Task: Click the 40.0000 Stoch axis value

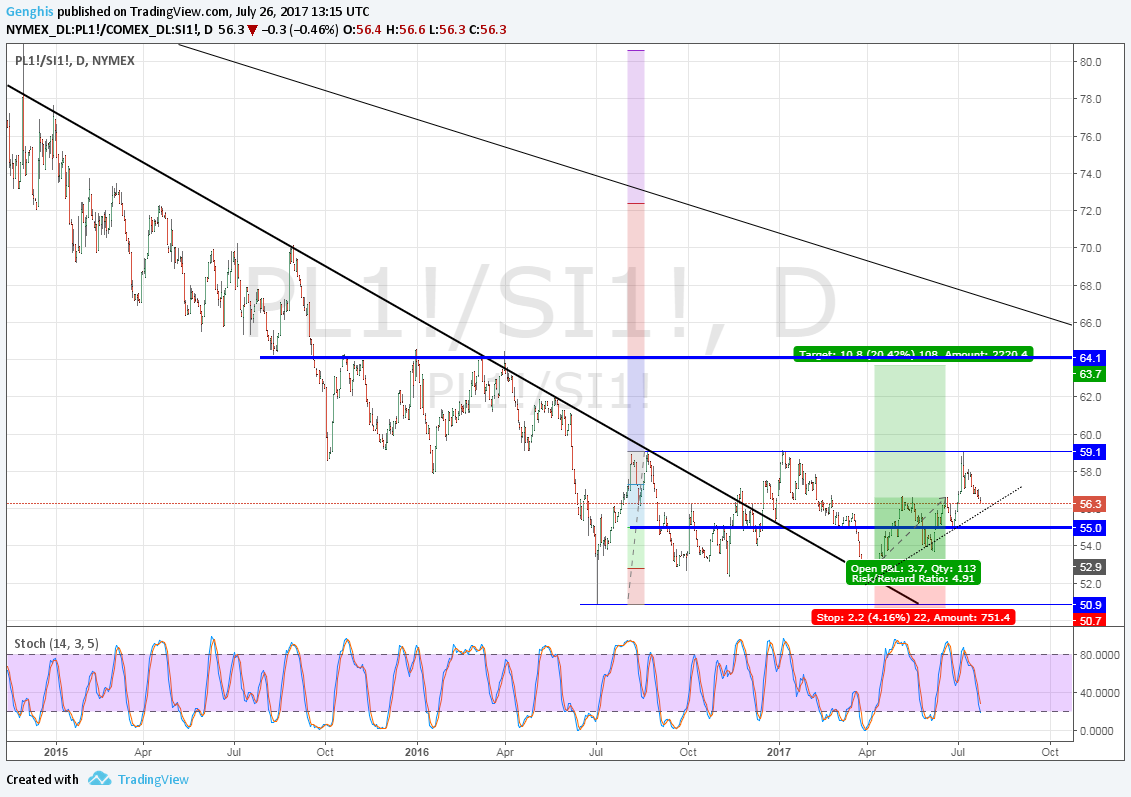Action: pos(1099,693)
